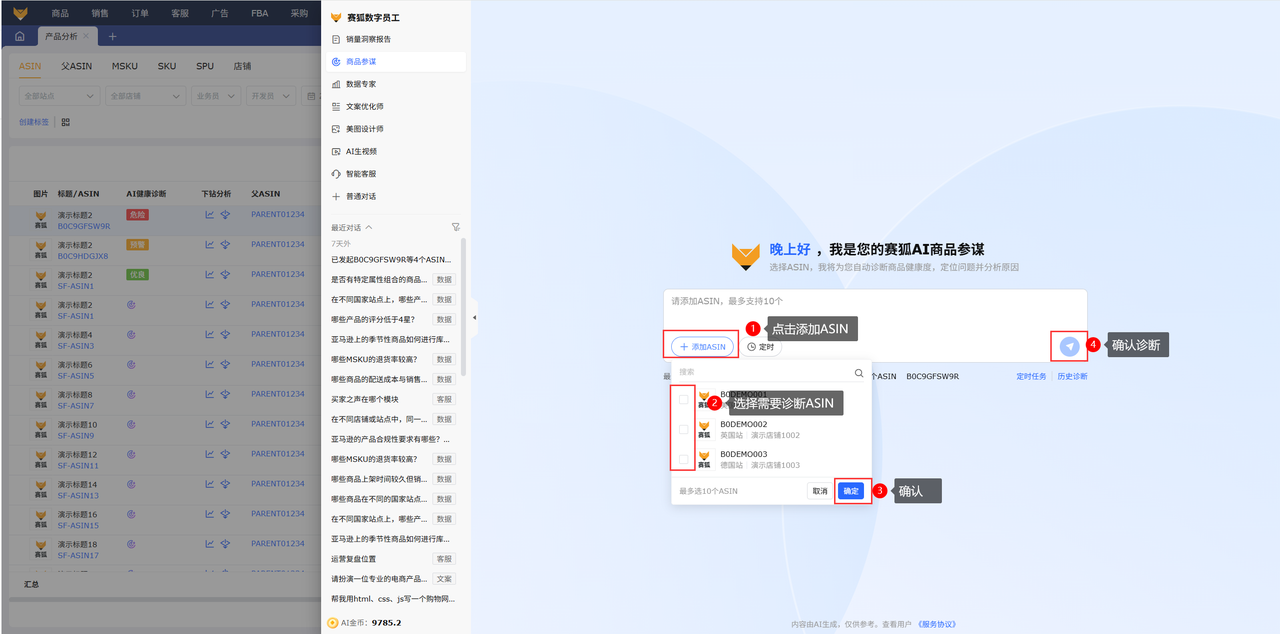Click the paper-plane send diagnosis button
1280x634 pixels.
(x=1070, y=346)
